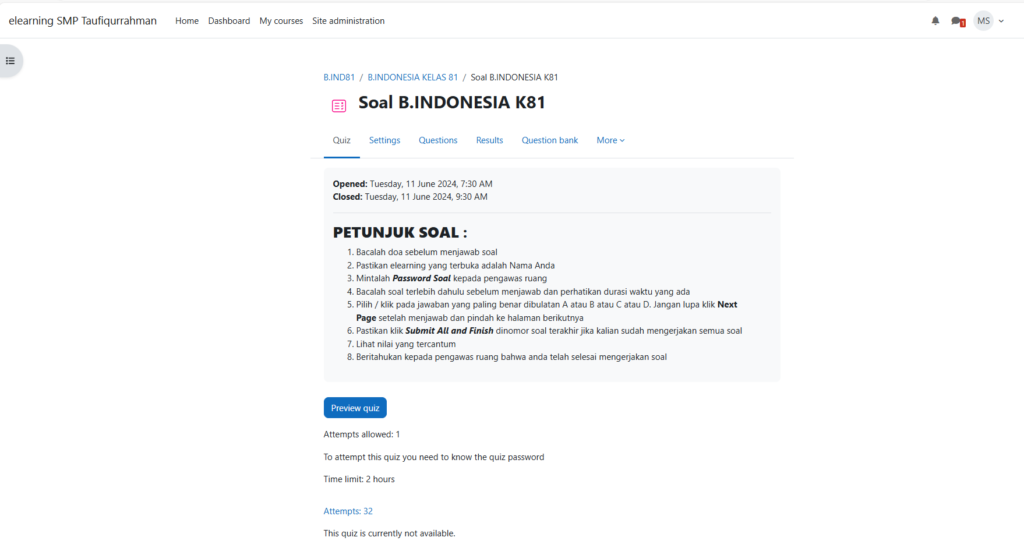Viewport: 1024px width, 548px height.
Task: Expand the More tab dropdown
Action: 610,141
